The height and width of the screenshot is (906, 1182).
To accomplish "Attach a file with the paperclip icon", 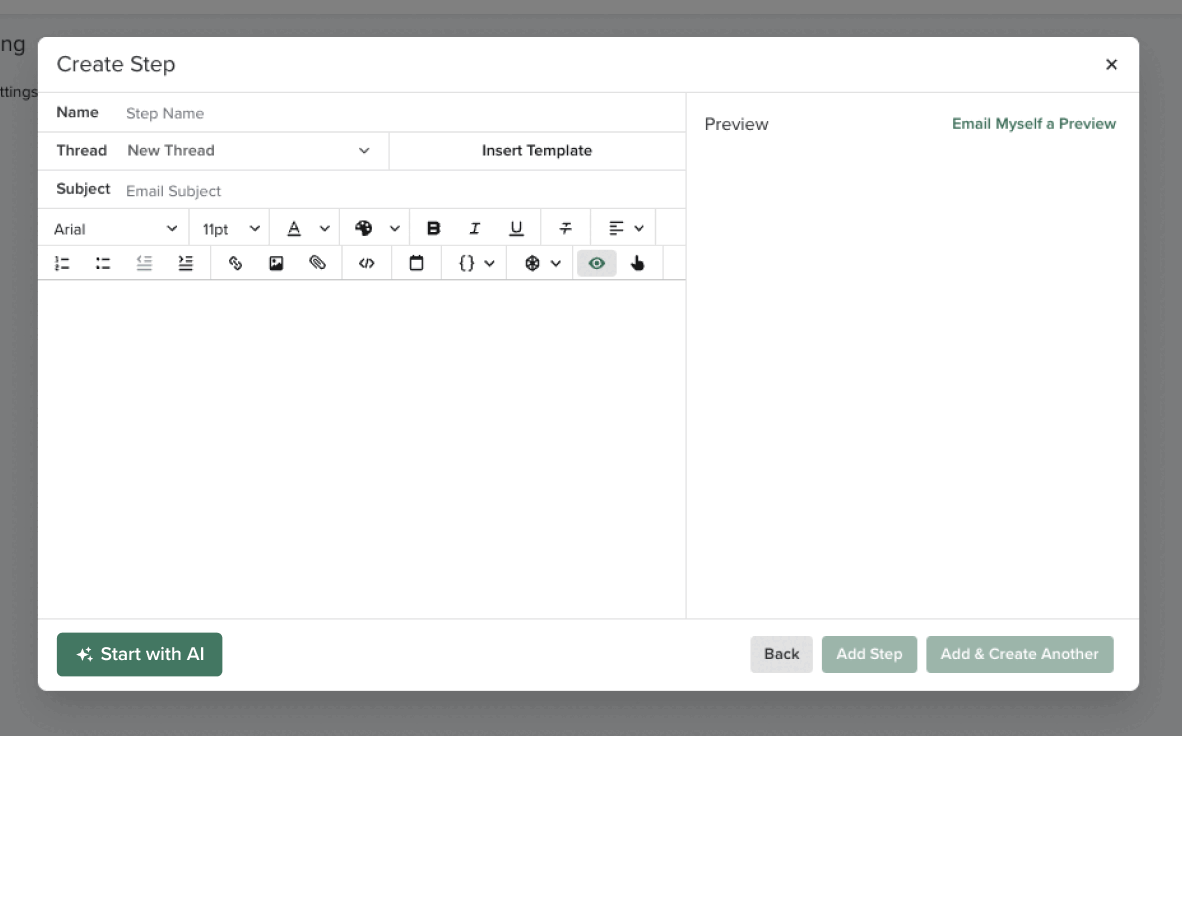I will (x=318, y=263).
